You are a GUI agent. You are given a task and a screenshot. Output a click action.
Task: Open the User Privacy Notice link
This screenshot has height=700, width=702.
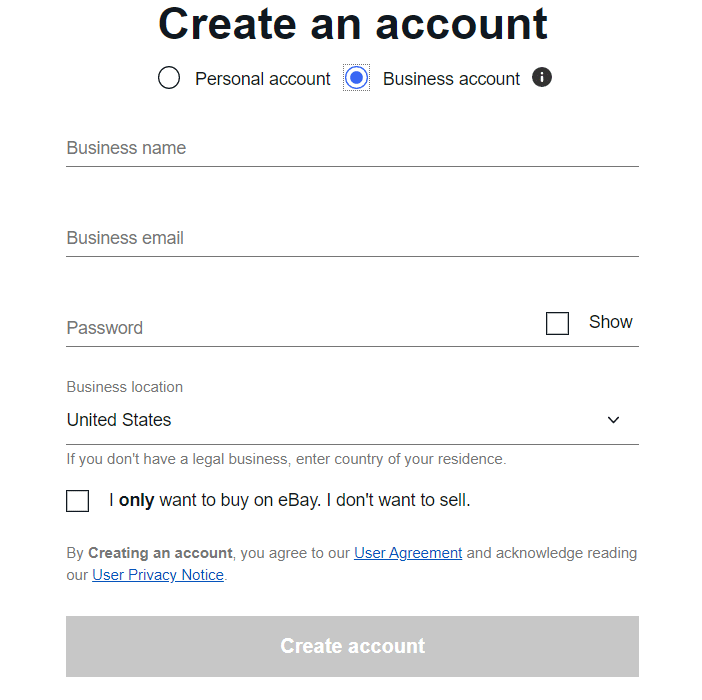coord(158,575)
